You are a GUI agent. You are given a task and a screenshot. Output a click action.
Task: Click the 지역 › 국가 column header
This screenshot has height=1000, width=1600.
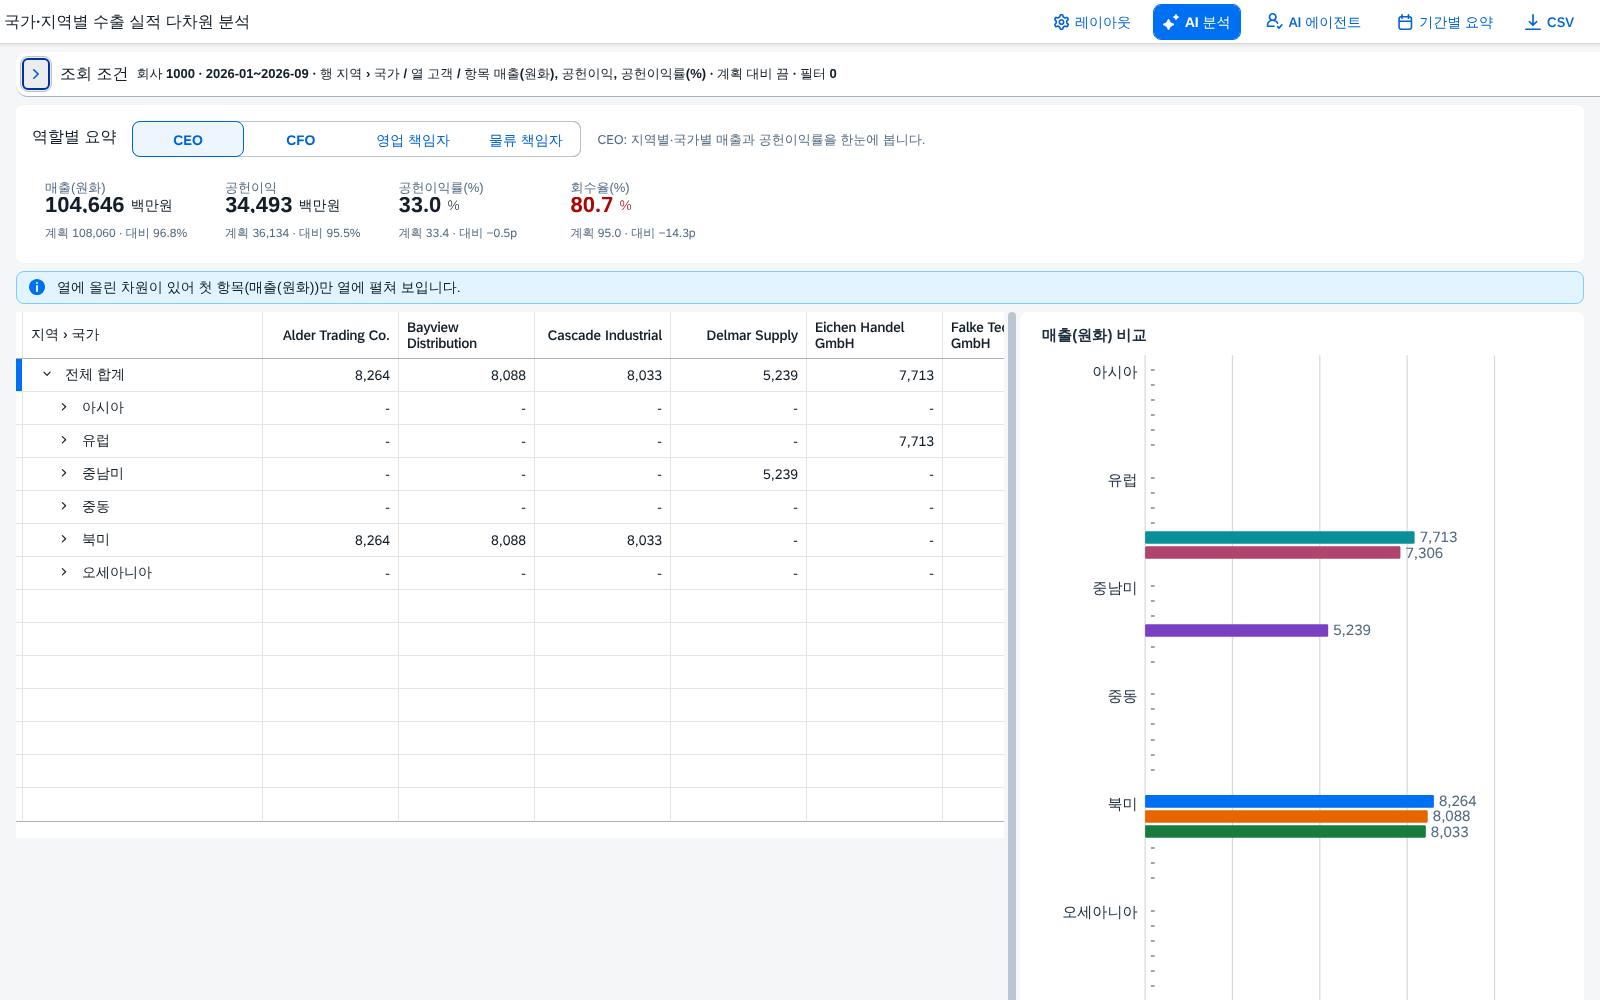142,335
